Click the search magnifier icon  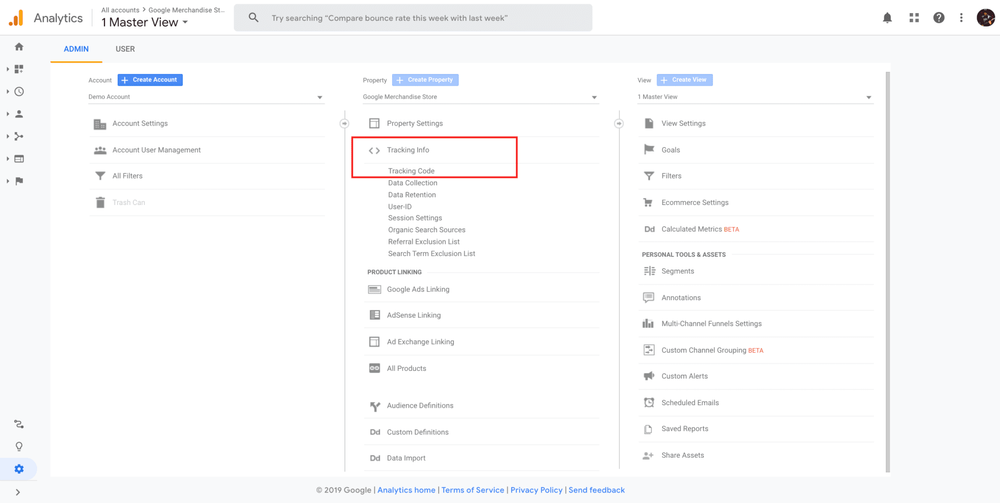click(x=253, y=18)
